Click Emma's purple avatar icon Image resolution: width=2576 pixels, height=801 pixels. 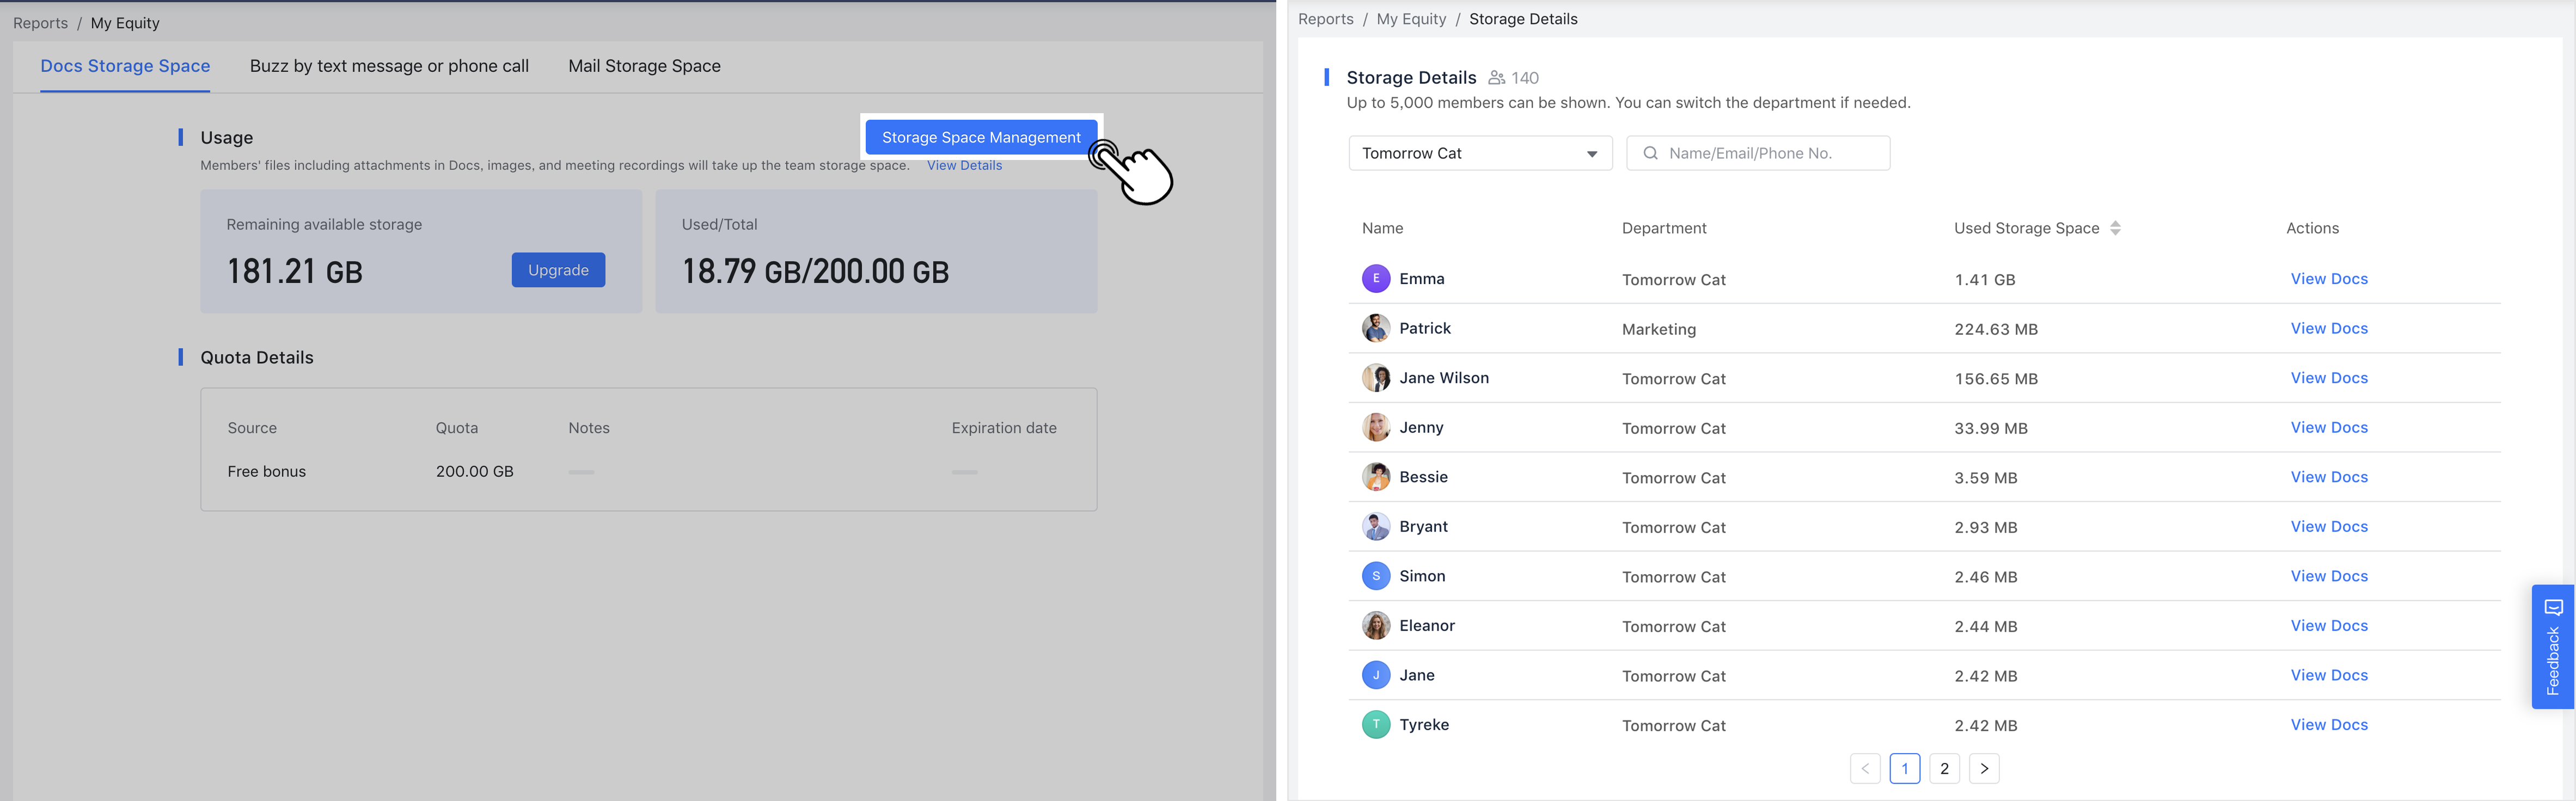coord(1376,279)
